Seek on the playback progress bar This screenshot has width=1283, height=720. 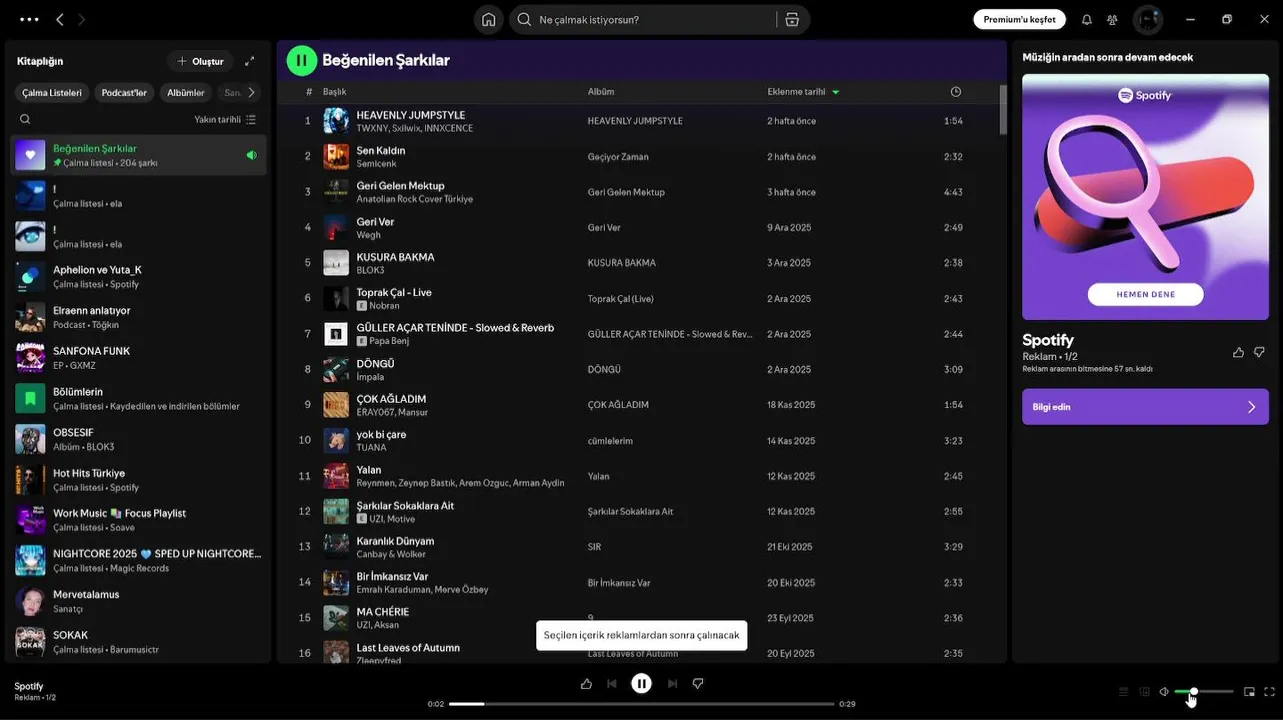pos(641,704)
